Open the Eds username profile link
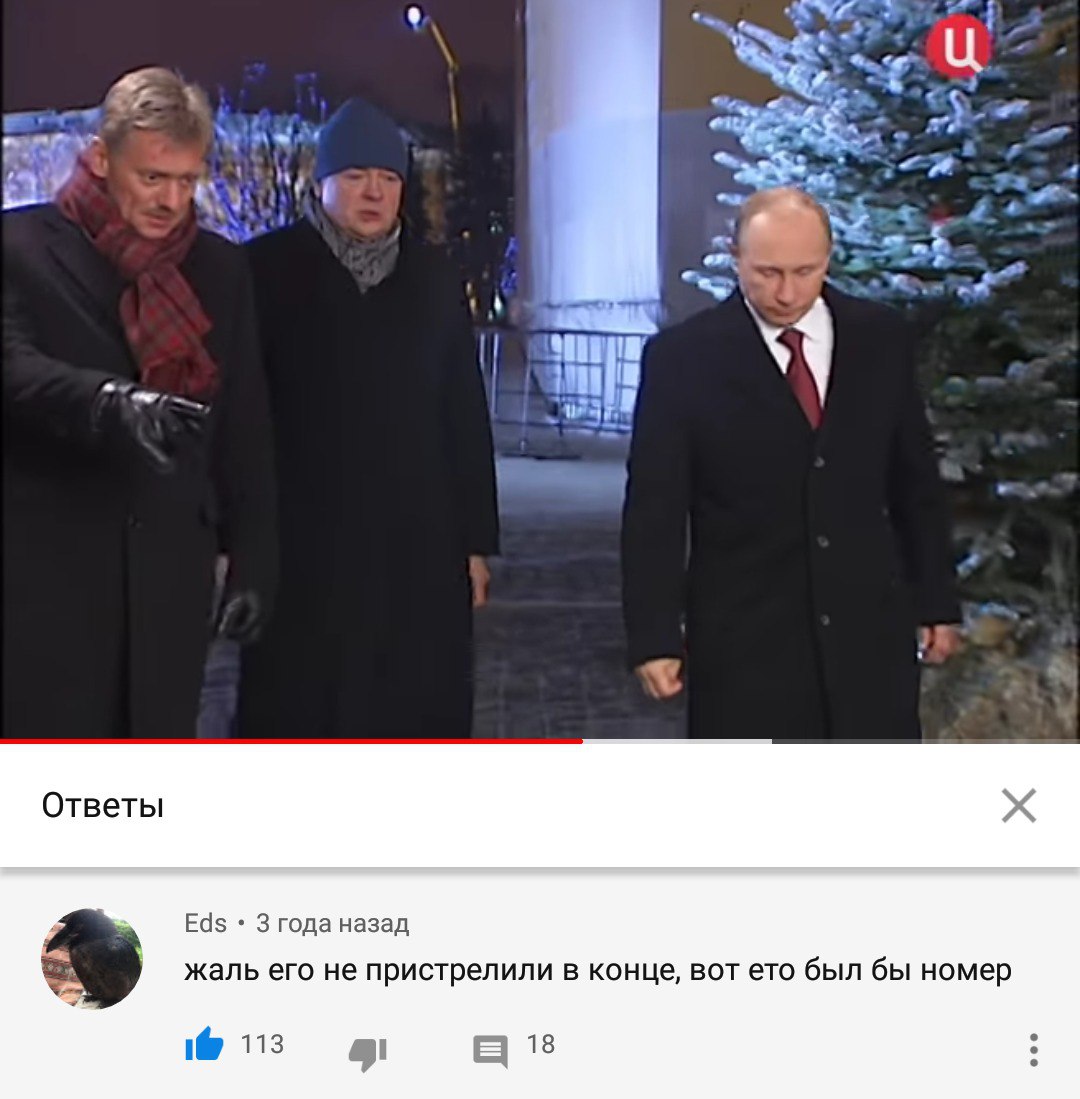This screenshot has width=1080, height=1099. pos(205,923)
